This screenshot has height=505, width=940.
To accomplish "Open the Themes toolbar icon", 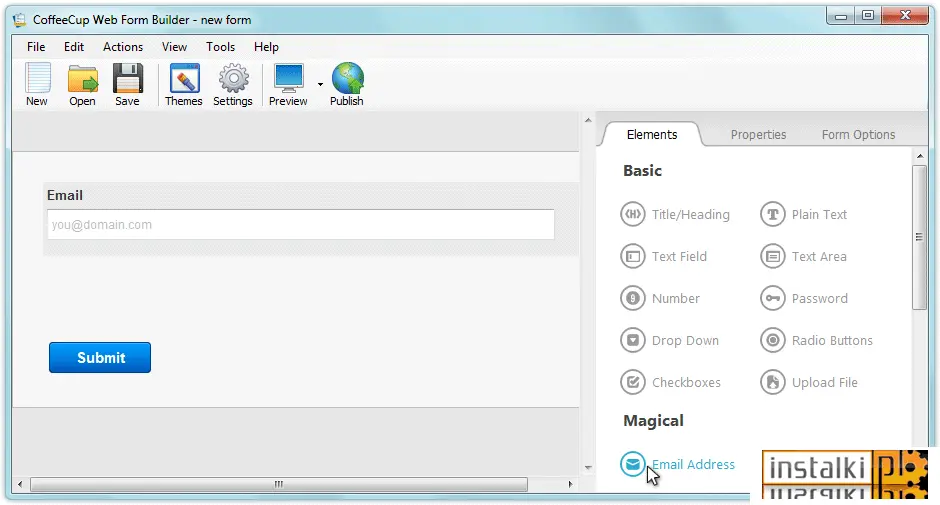I will (x=183, y=85).
